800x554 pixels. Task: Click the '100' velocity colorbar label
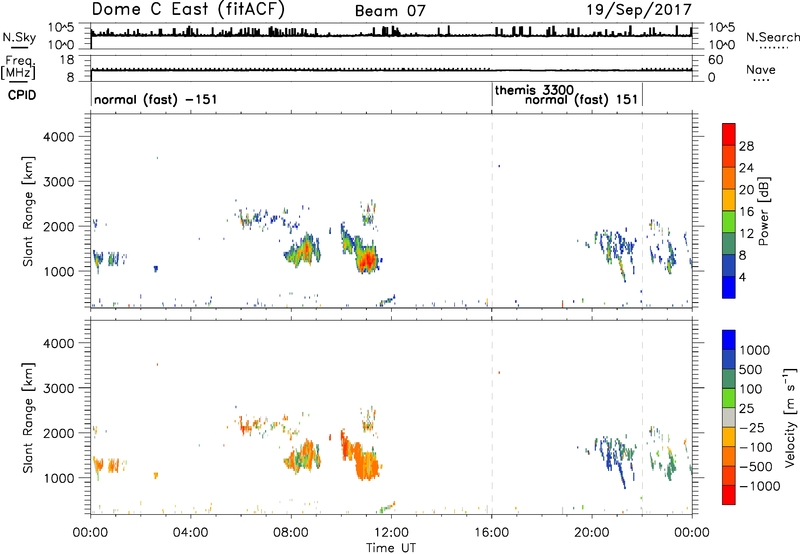[750, 389]
